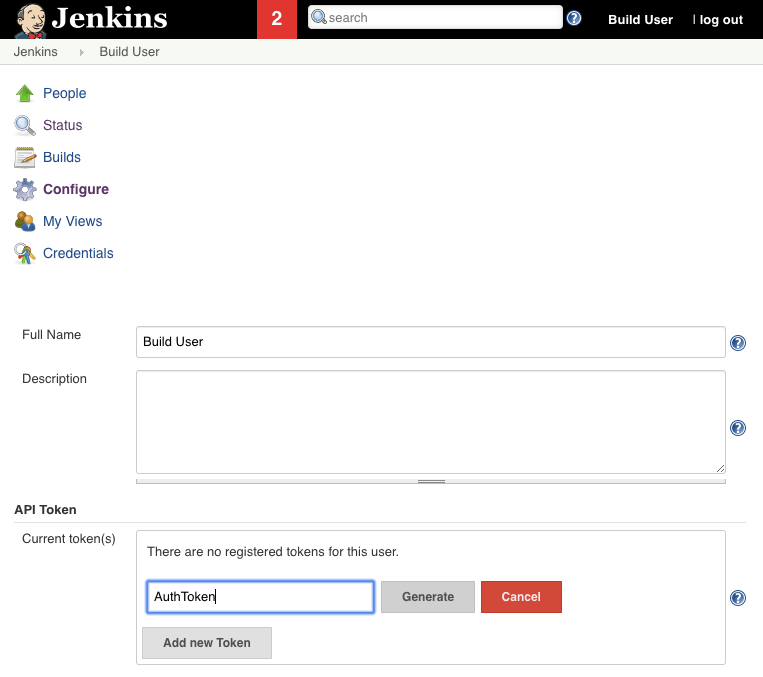Focus the search input field
The width and height of the screenshot is (763, 677).
[435, 17]
